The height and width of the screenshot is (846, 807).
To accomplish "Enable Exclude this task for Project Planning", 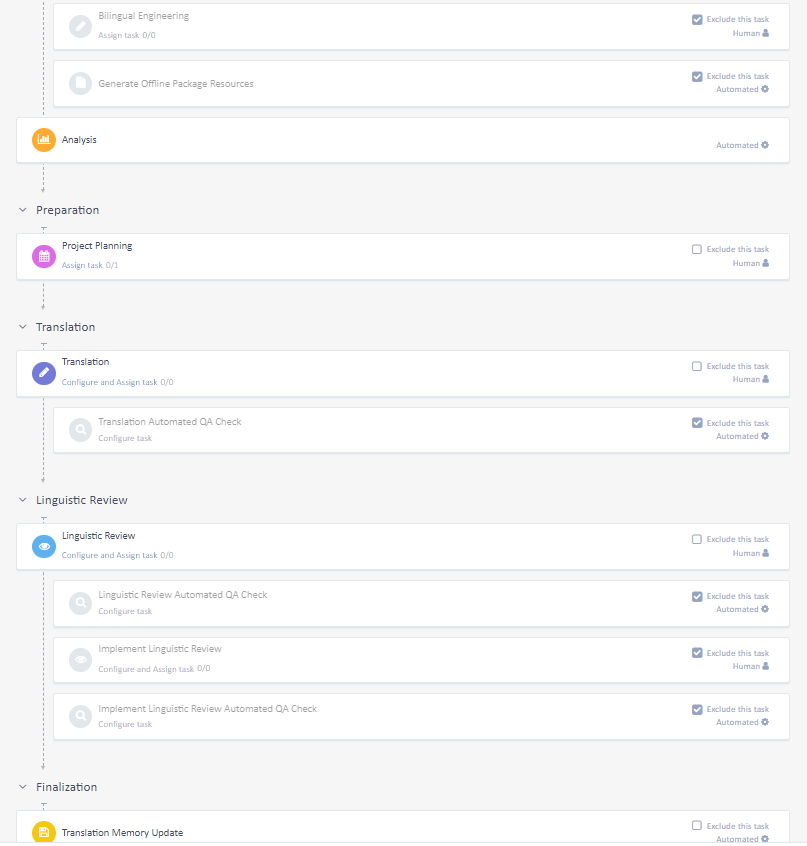I will [x=697, y=249].
